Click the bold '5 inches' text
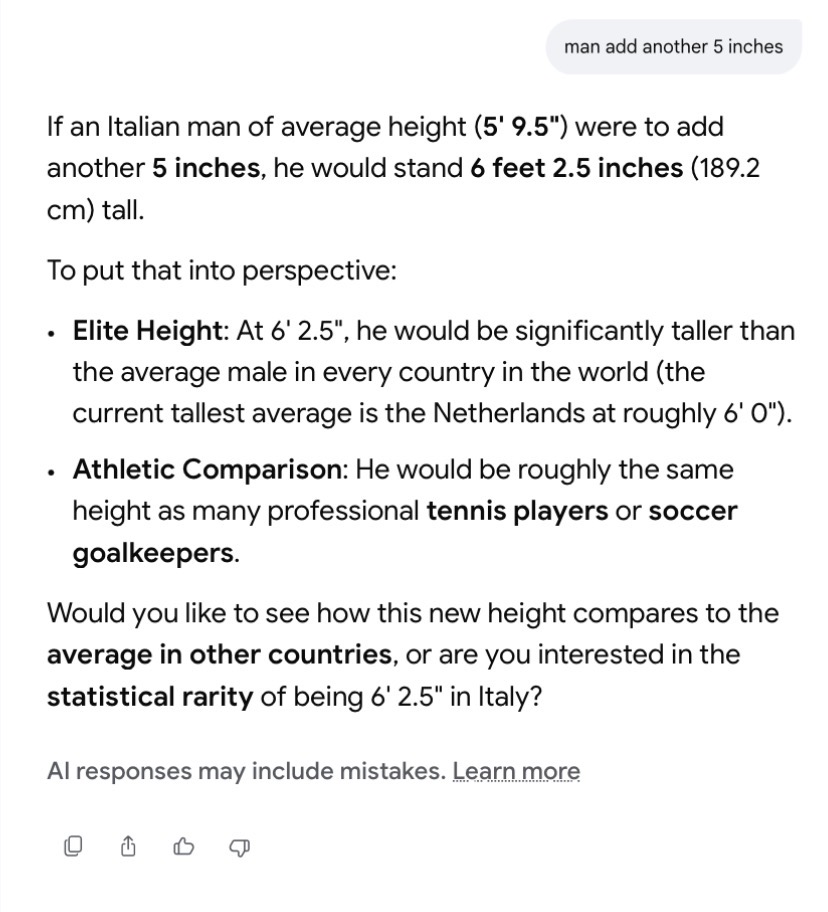828x912 pixels. 206,168
